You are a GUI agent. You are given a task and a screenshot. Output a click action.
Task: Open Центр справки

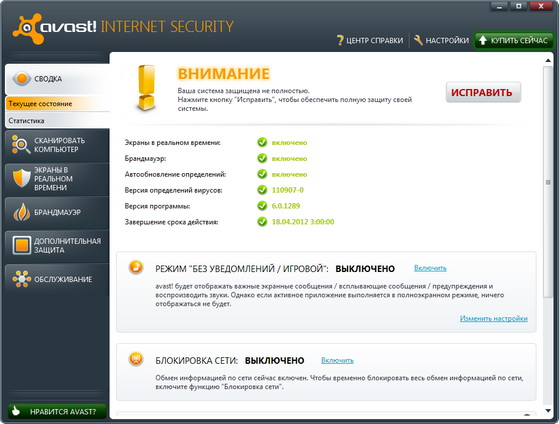point(370,41)
